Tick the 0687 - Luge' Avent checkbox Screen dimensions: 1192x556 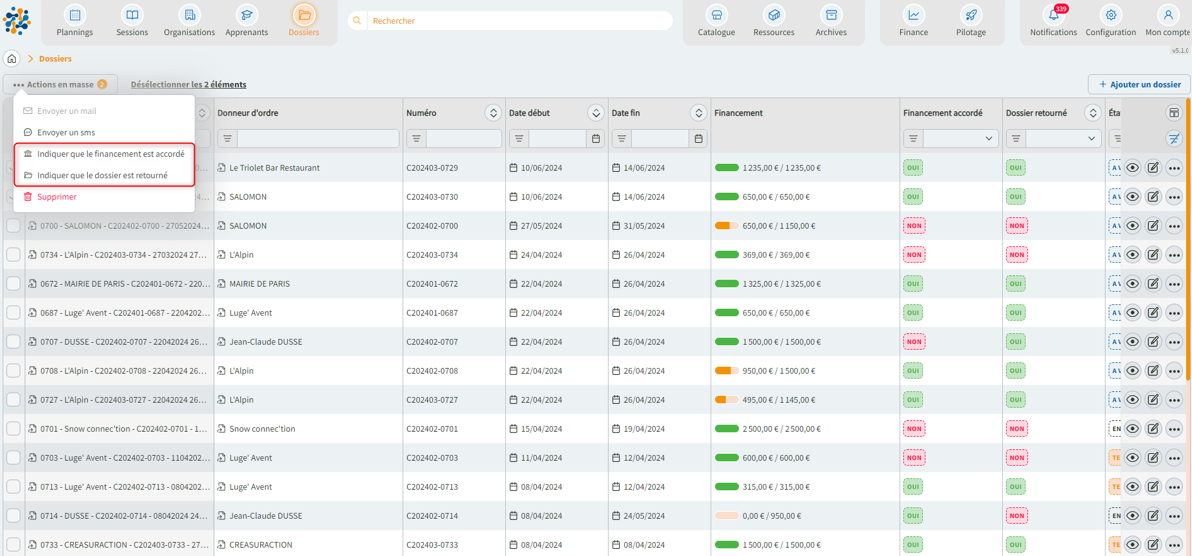[14, 313]
